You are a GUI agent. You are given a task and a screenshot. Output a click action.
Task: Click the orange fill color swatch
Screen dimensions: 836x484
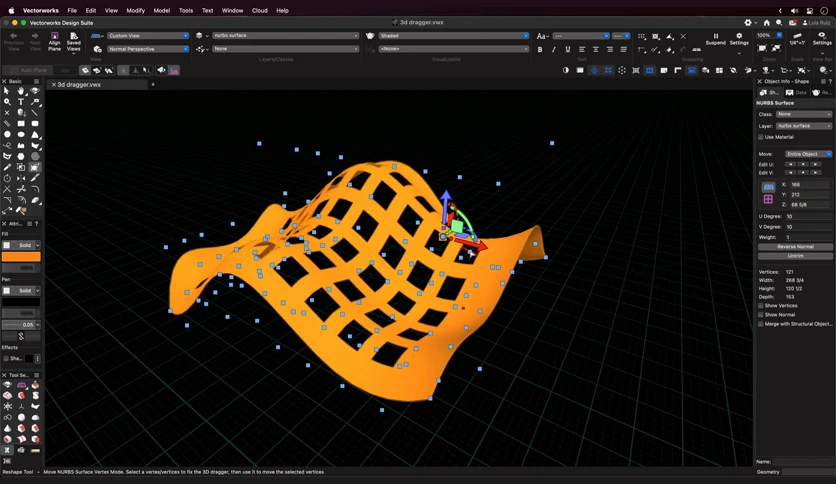[x=21, y=257]
